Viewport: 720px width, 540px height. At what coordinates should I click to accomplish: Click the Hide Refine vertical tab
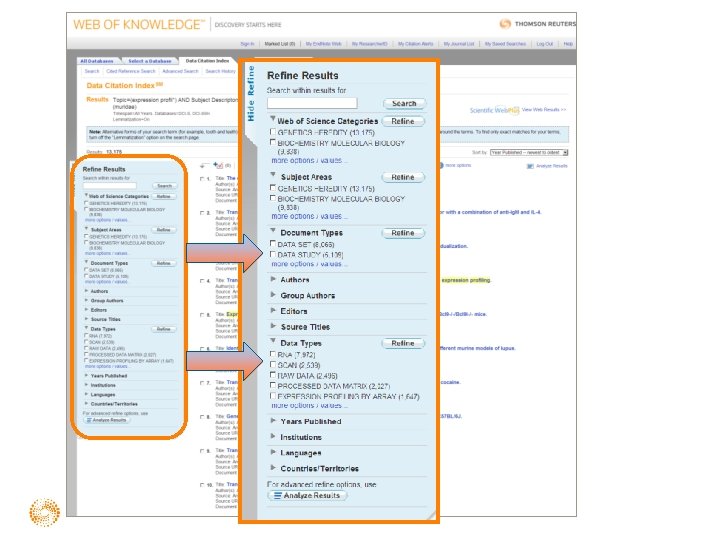pos(251,93)
